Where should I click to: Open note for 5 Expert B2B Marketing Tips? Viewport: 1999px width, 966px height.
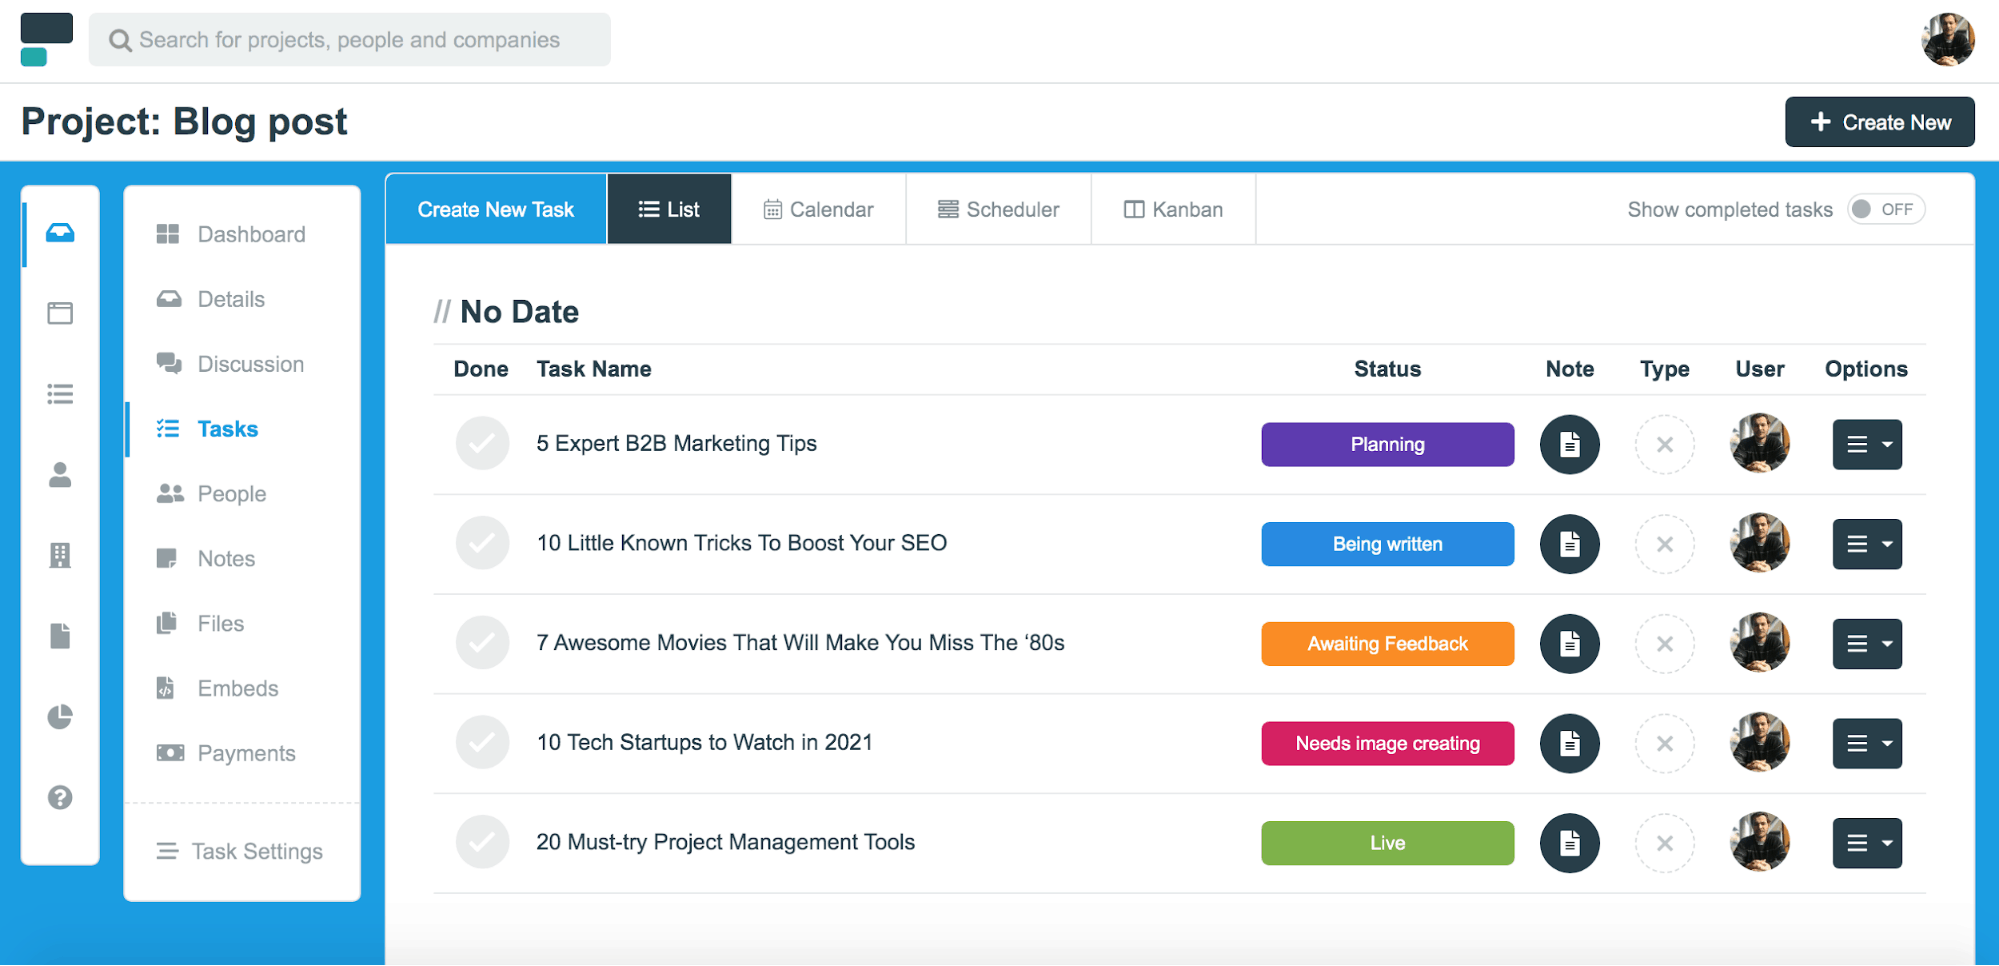(1569, 444)
